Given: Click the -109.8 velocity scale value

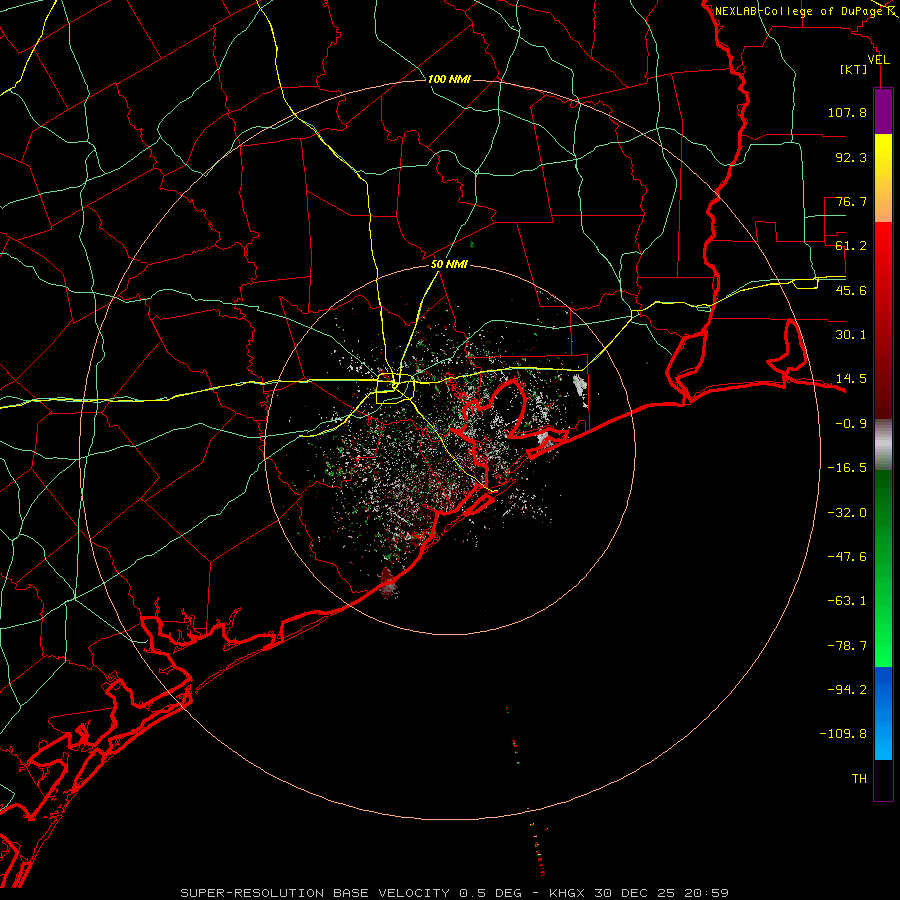Looking at the screenshot, I should pos(844,734).
